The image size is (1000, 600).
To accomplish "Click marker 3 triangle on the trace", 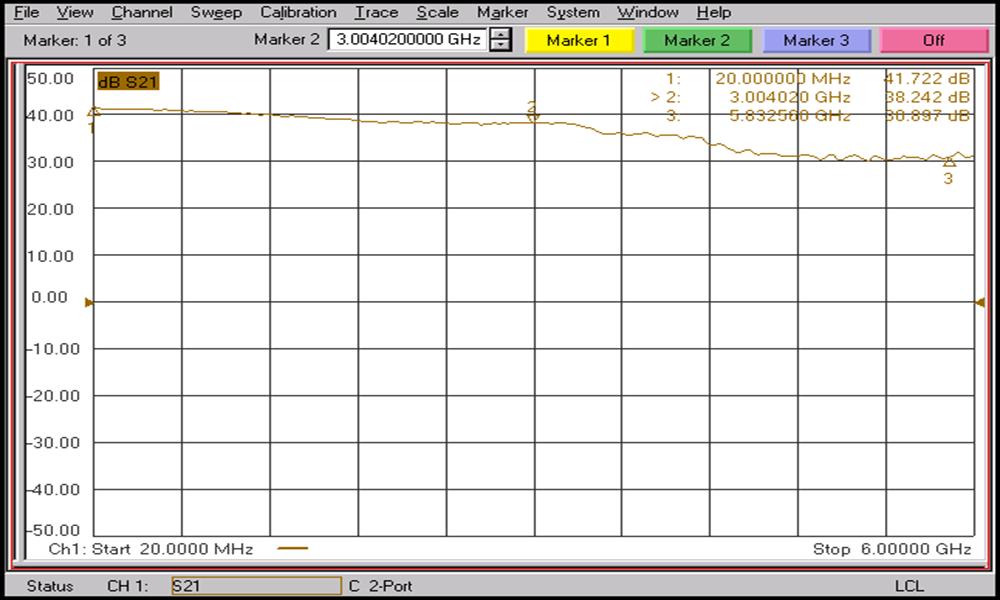I will click(x=948, y=161).
